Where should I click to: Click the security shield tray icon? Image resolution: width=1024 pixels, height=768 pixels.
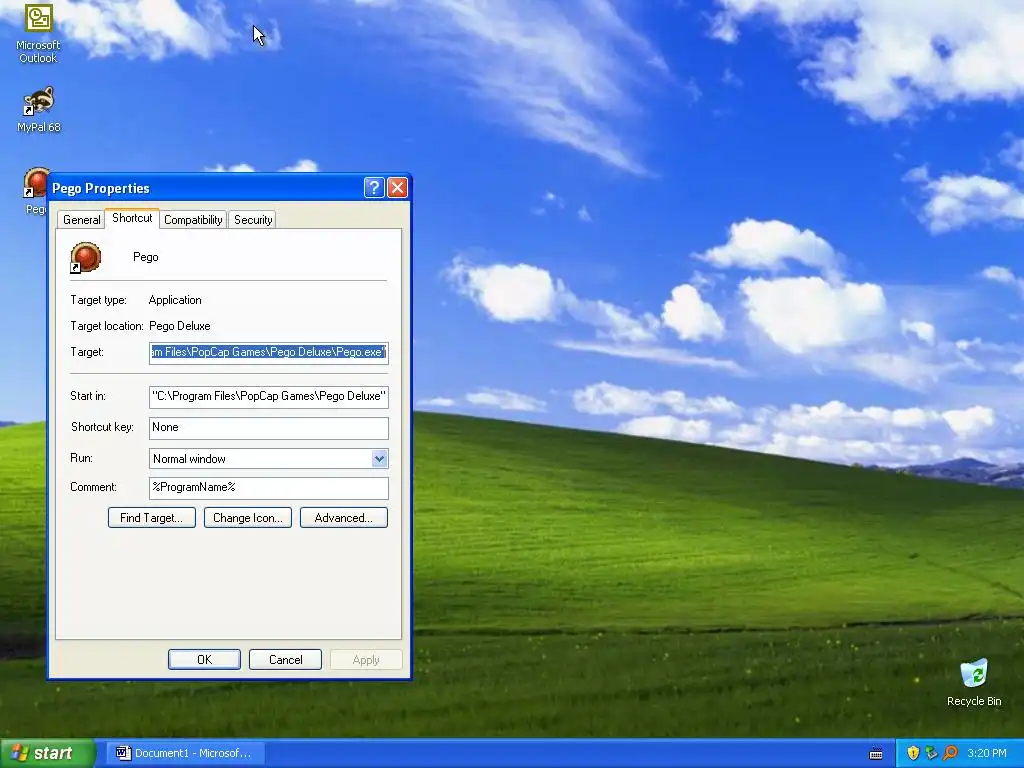click(x=913, y=753)
